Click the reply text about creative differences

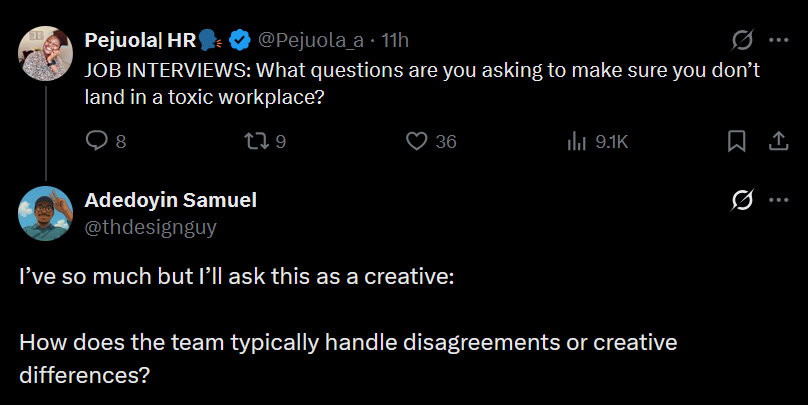[350, 343]
